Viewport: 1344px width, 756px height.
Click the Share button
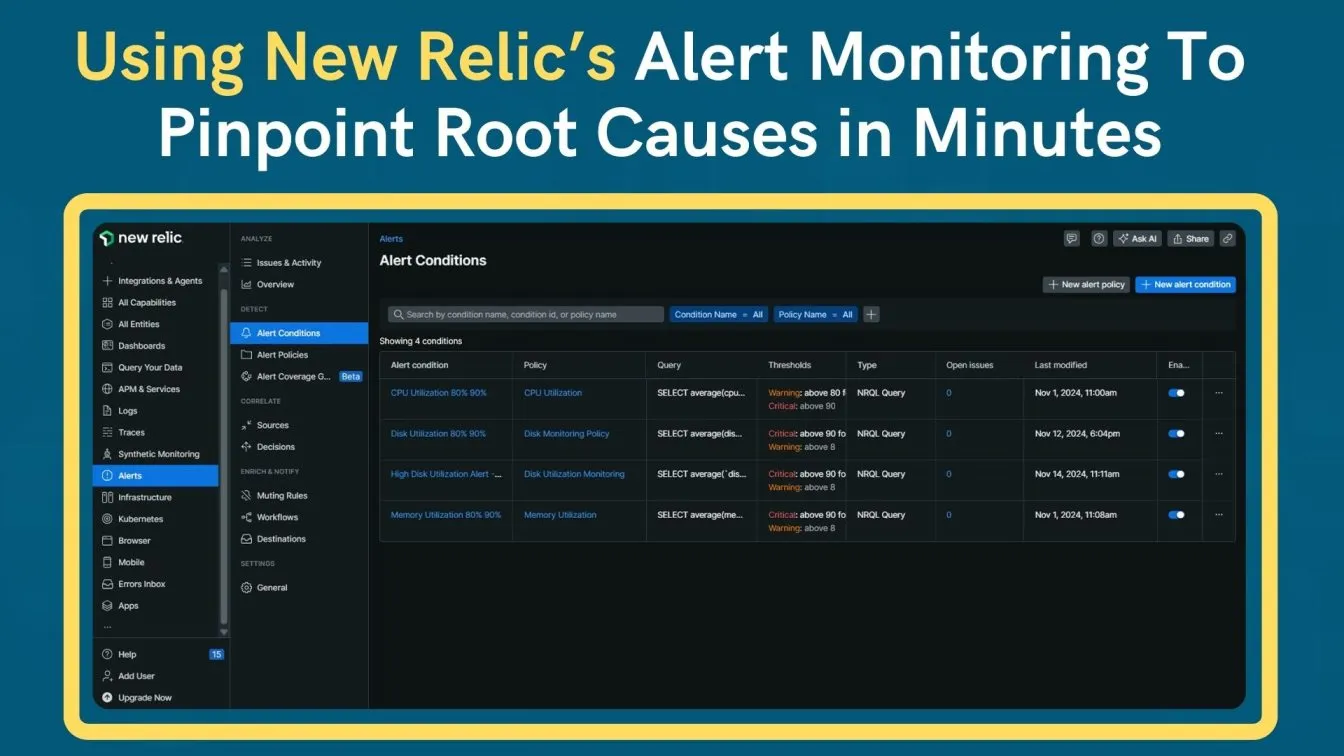[x=1191, y=239]
